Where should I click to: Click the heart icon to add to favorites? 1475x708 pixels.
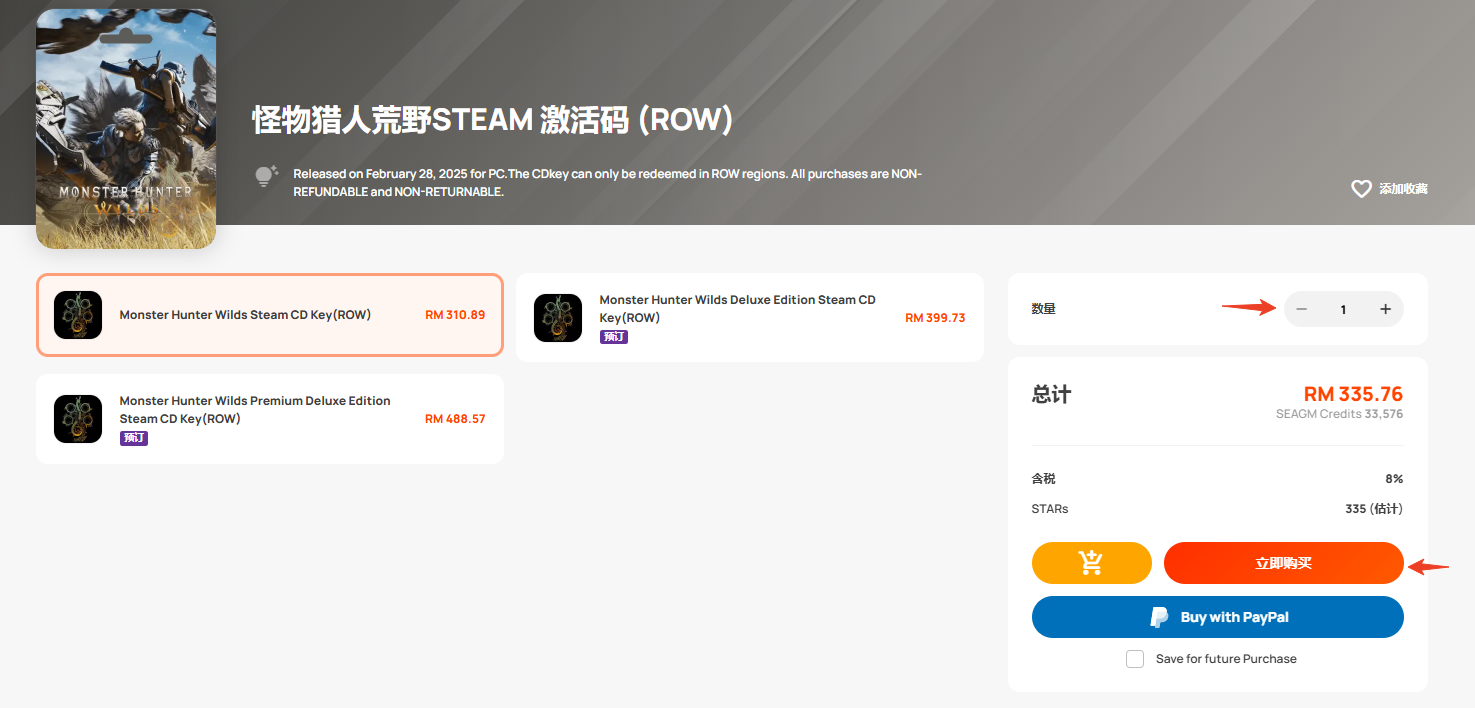[x=1361, y=189]
